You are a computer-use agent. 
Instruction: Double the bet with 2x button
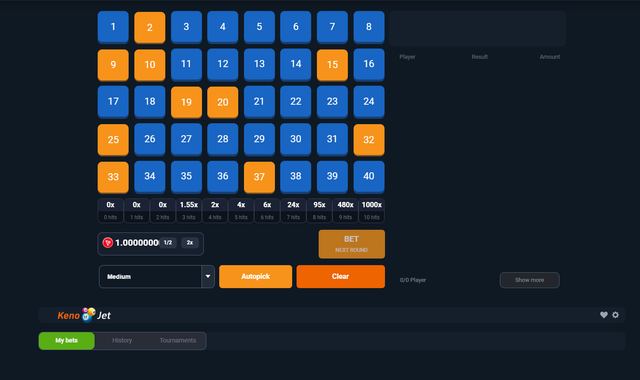pyautogui.click(x=190, y=243)
